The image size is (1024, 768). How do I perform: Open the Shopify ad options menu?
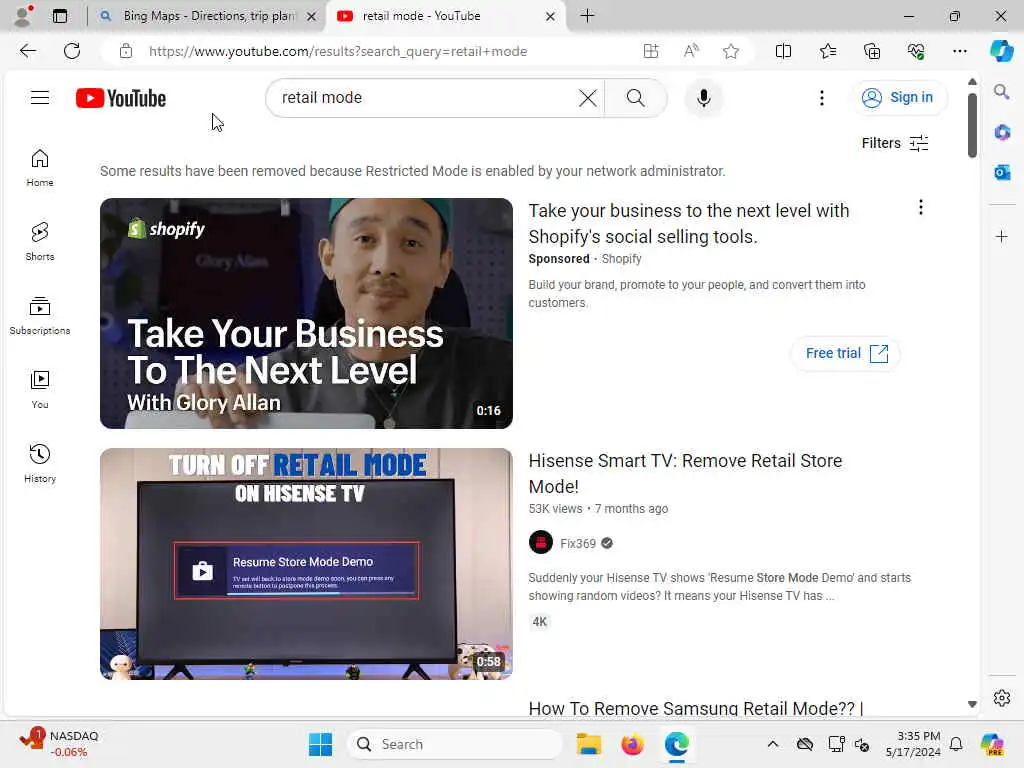click(920, 207)
